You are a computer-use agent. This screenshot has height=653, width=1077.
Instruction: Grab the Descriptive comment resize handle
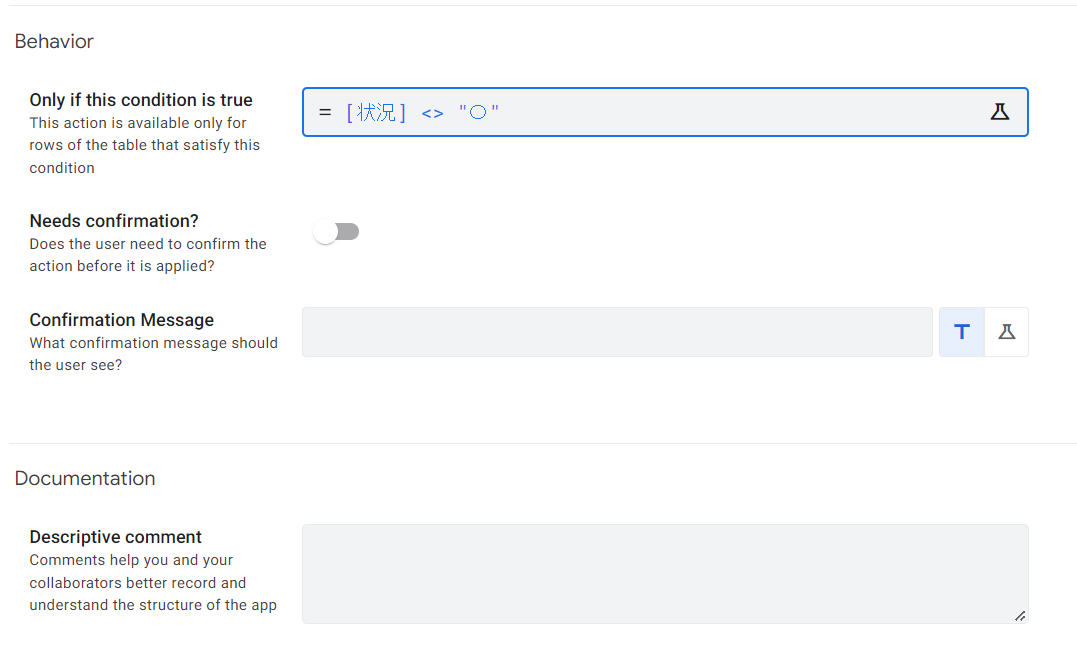(1019, 615)
